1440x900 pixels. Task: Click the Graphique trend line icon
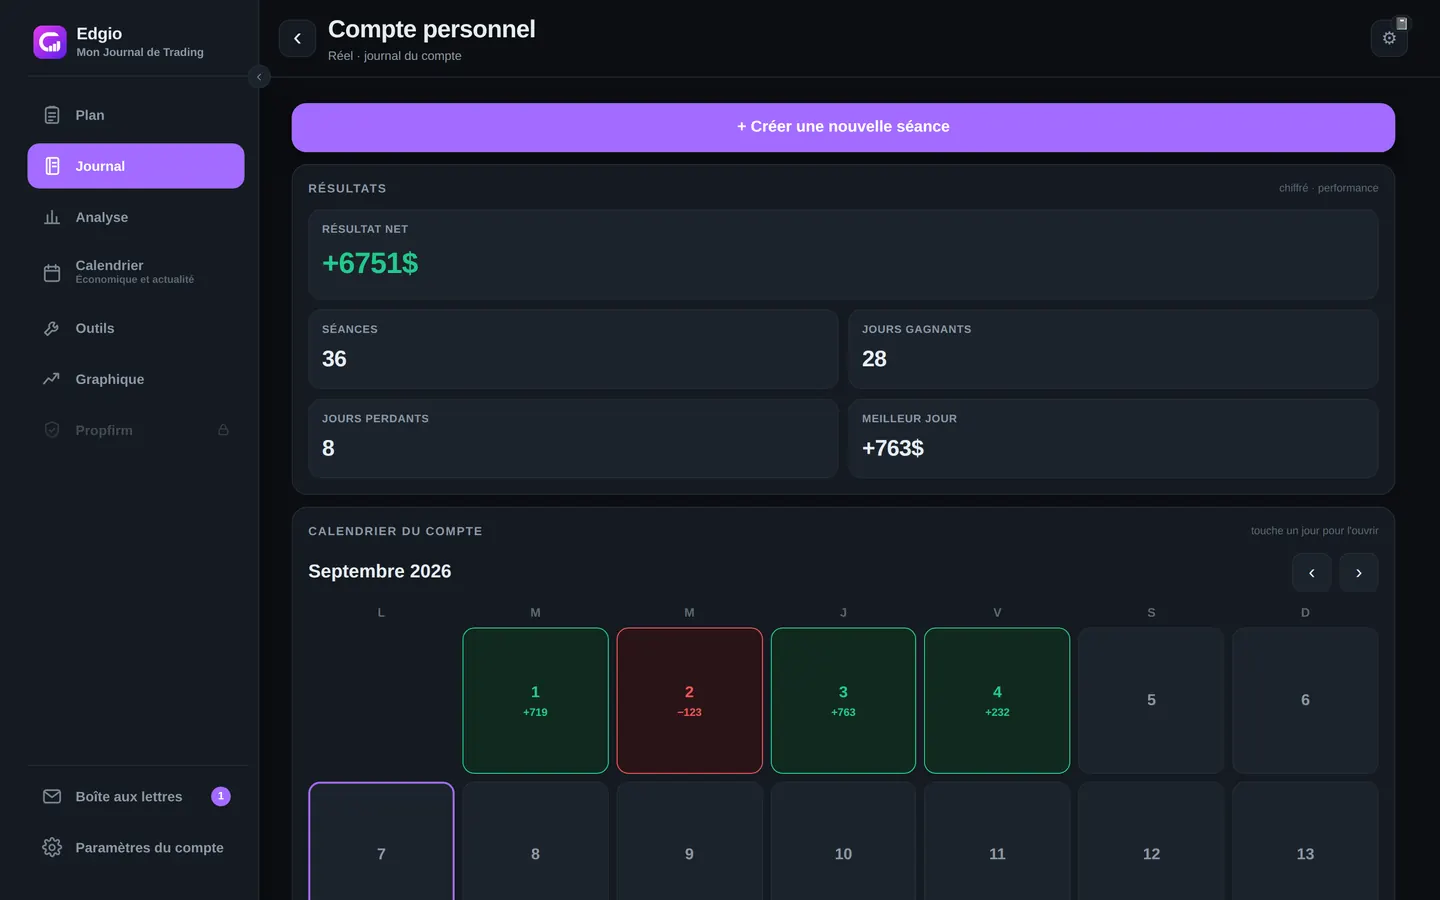[52, 379]
